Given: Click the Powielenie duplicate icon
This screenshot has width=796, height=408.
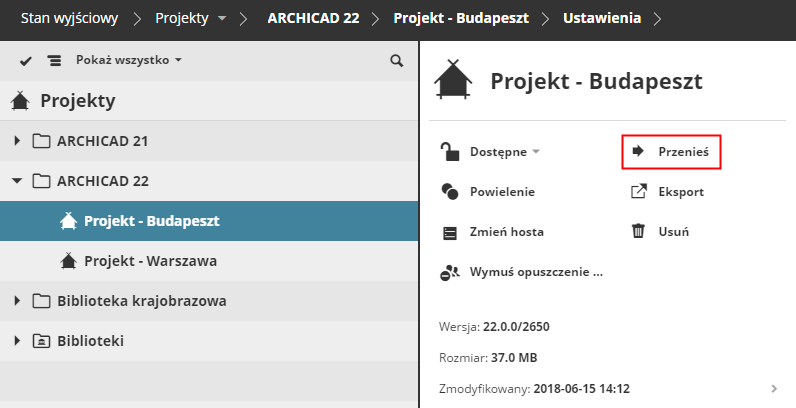Looking at the screenshot, I should 450,191.
